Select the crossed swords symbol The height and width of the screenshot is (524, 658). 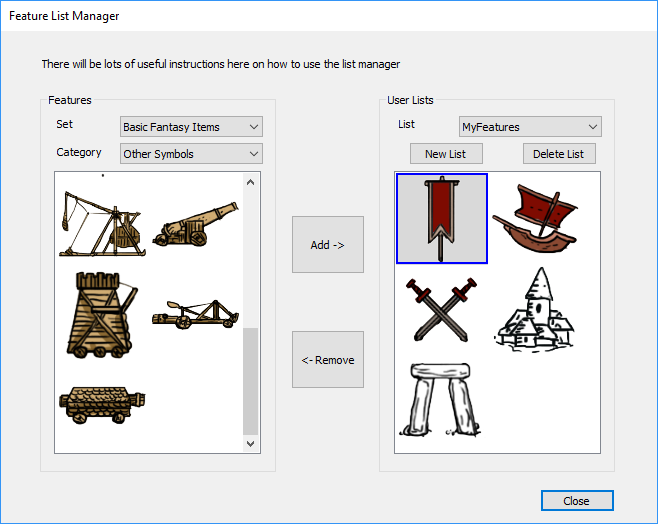click(441, 309)
